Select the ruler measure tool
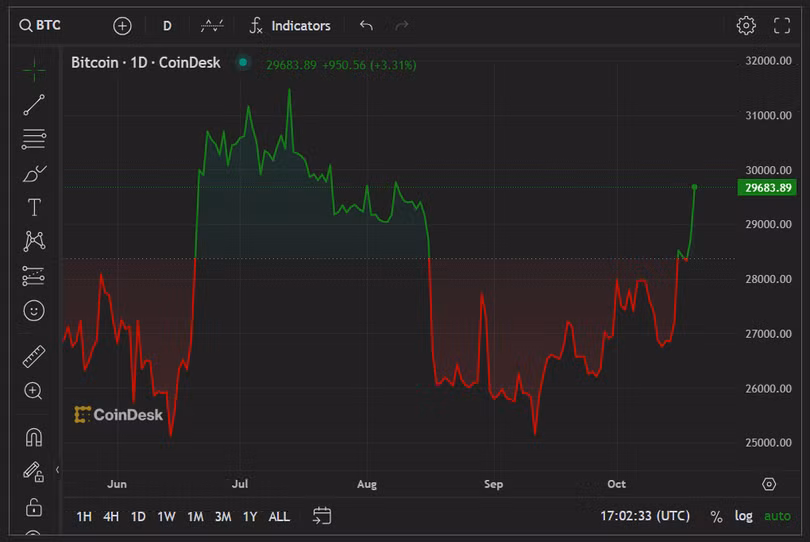810x542 pixels. [x=34, y=357]
